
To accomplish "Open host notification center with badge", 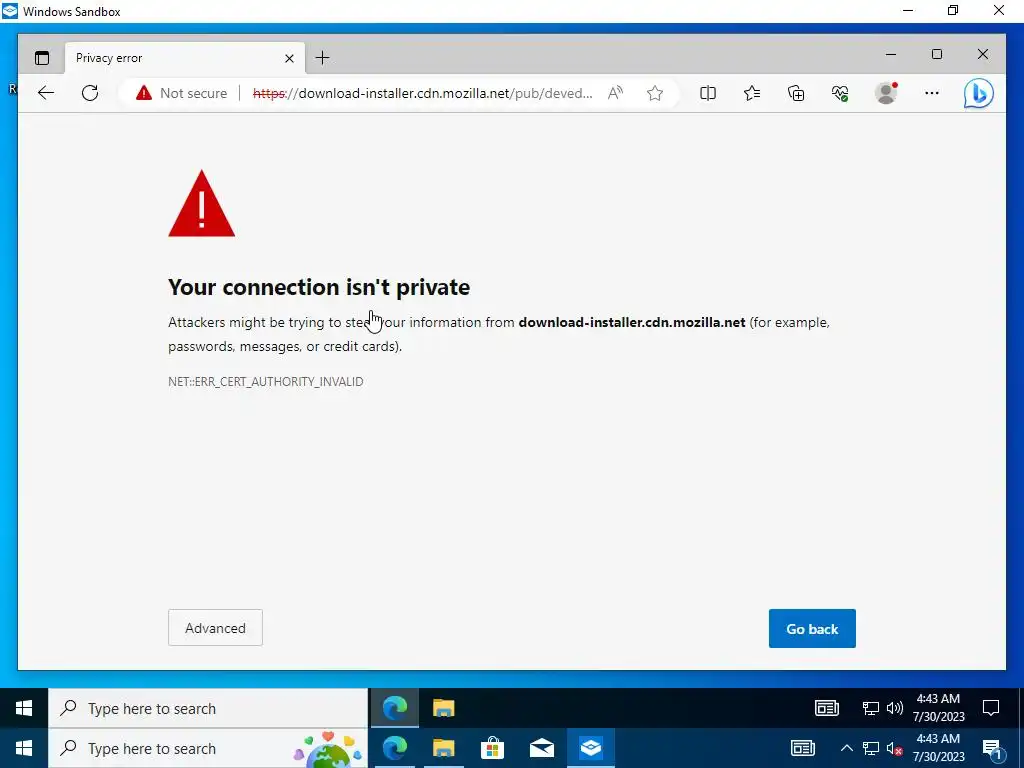I will click(993, 750).
